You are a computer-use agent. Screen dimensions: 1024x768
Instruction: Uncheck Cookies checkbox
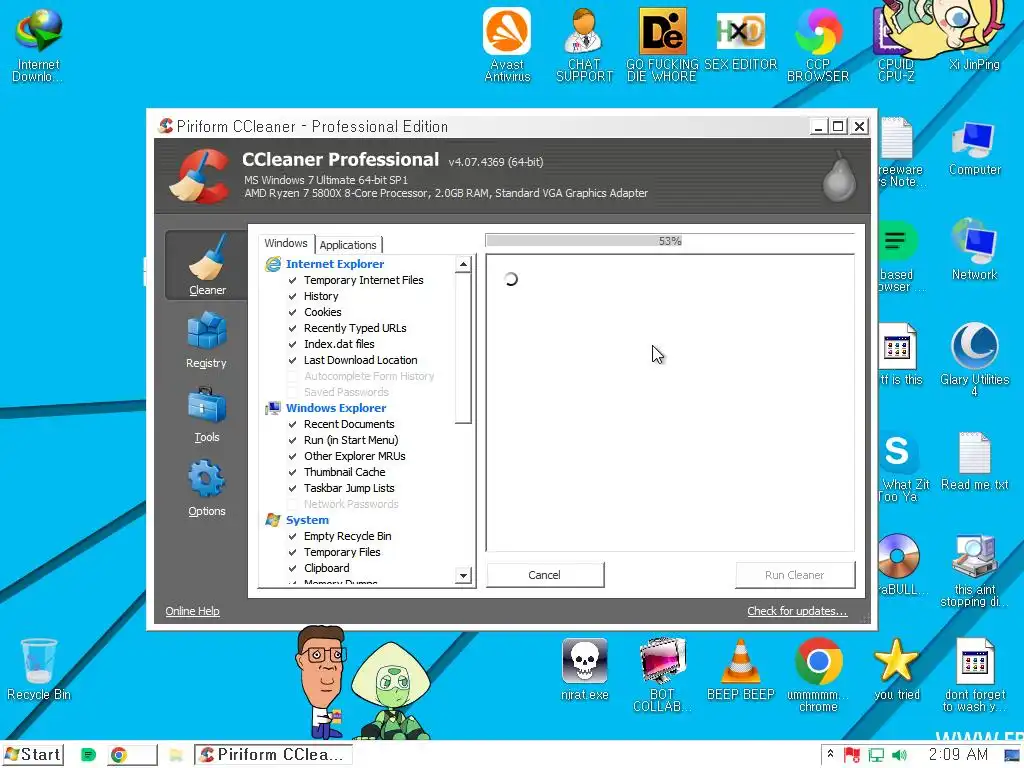click(x=293, y=312)
